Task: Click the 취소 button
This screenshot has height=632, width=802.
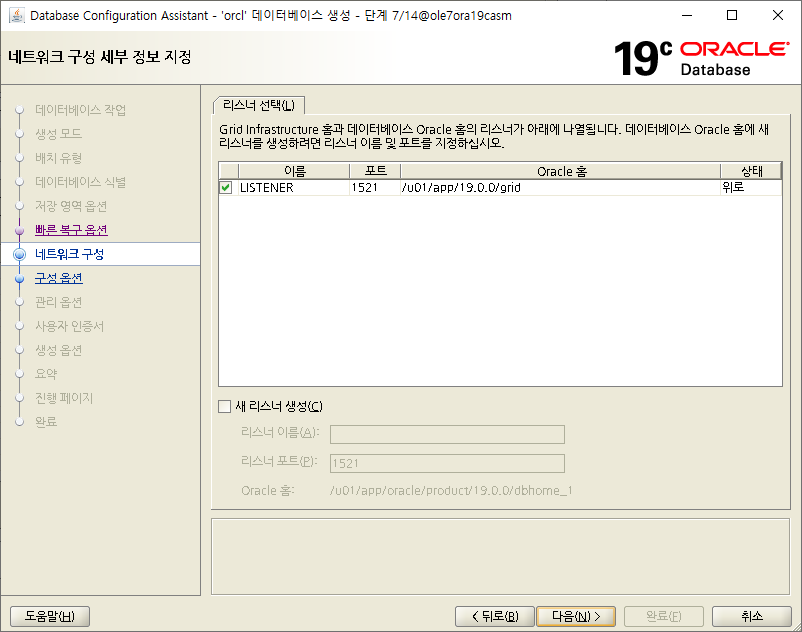Action: click(x=752, y=616)
